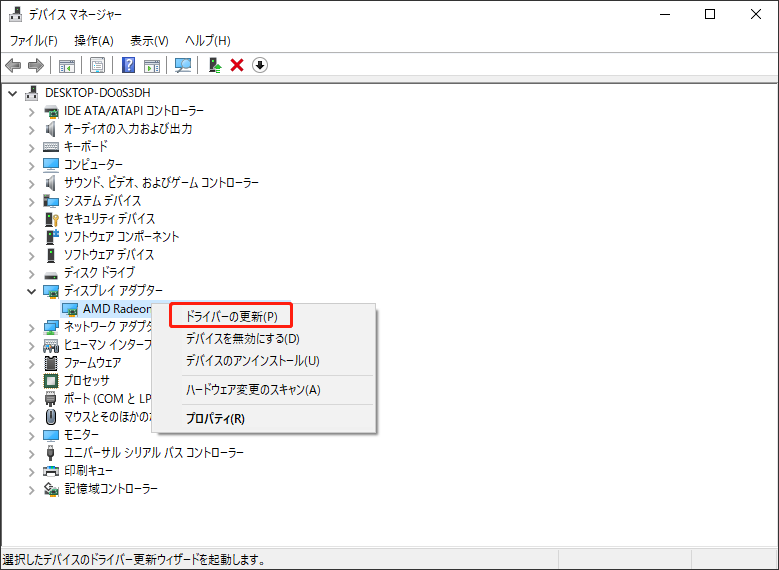Click the storage controller category icon
The width and height of the screenshot is (779, 570).
point(51,489)
